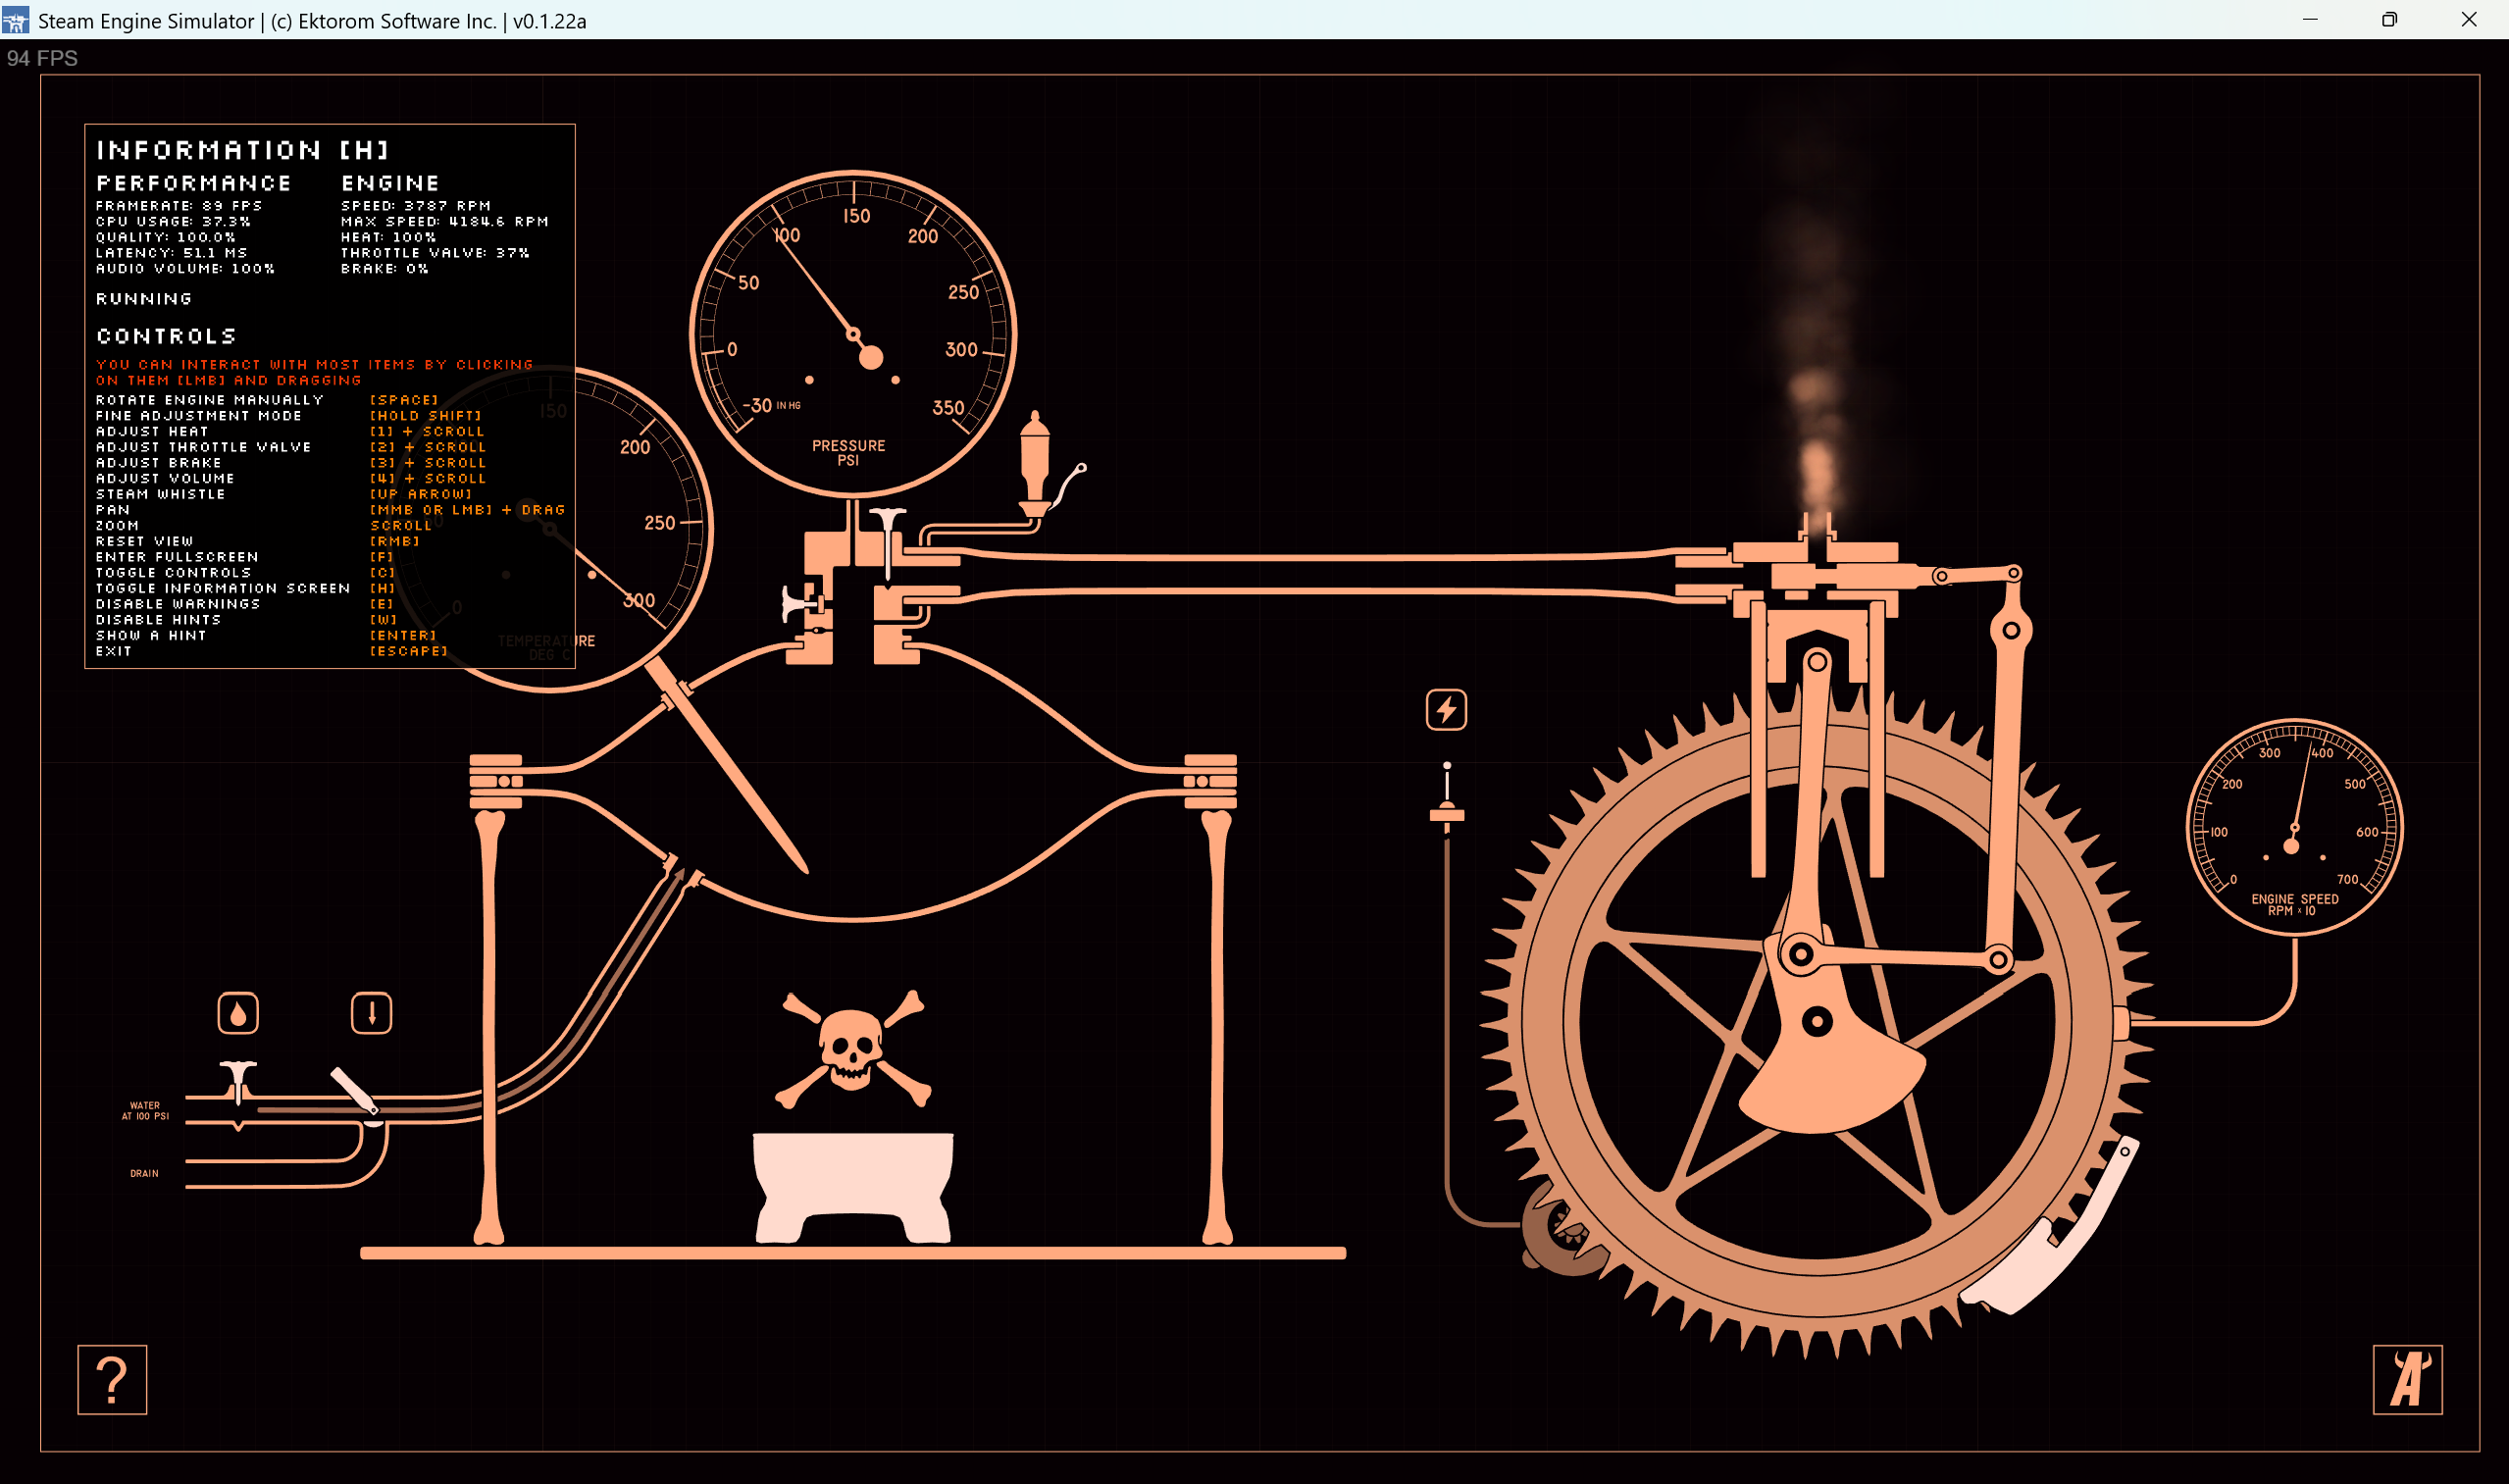Click the 'DRAIN' pipe label
The width and height of the screenshot is (2509, 1484).
click(x=144, y=1173)
